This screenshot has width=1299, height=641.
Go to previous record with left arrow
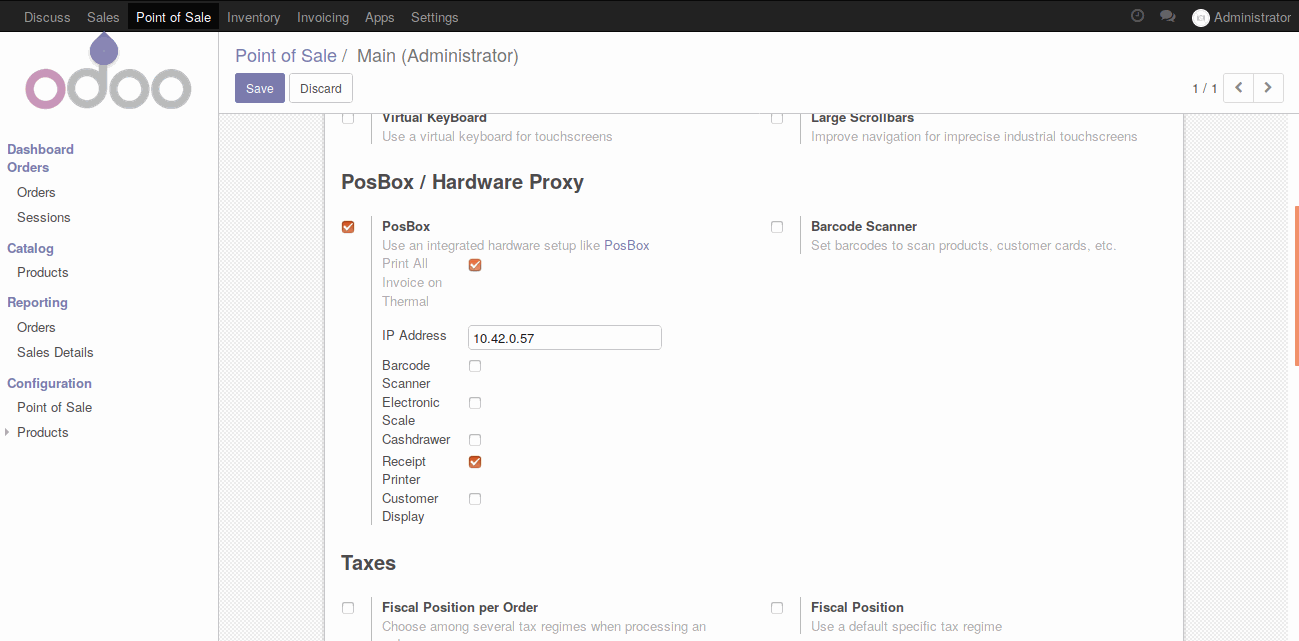(1238, 88)
